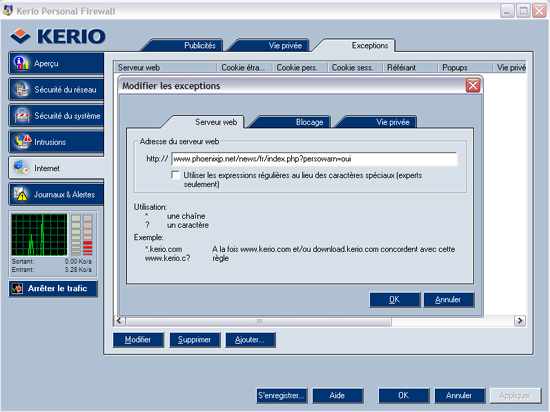Close the Kerio Personal Firewall window
Screen dimensions: 550x412
coord(539,11)
